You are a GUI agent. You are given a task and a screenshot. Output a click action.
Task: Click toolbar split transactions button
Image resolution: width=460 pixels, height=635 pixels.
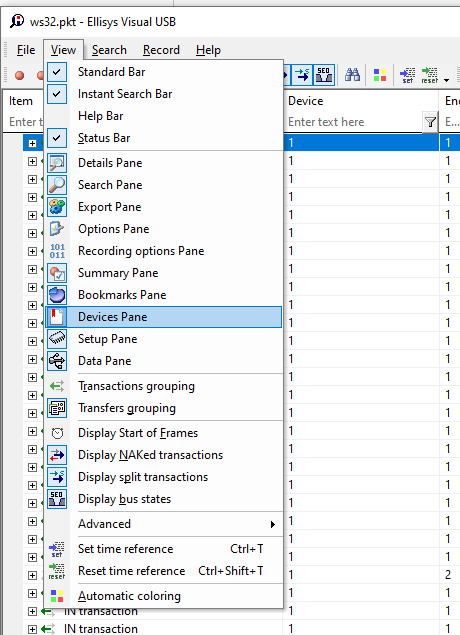[302, 75]
